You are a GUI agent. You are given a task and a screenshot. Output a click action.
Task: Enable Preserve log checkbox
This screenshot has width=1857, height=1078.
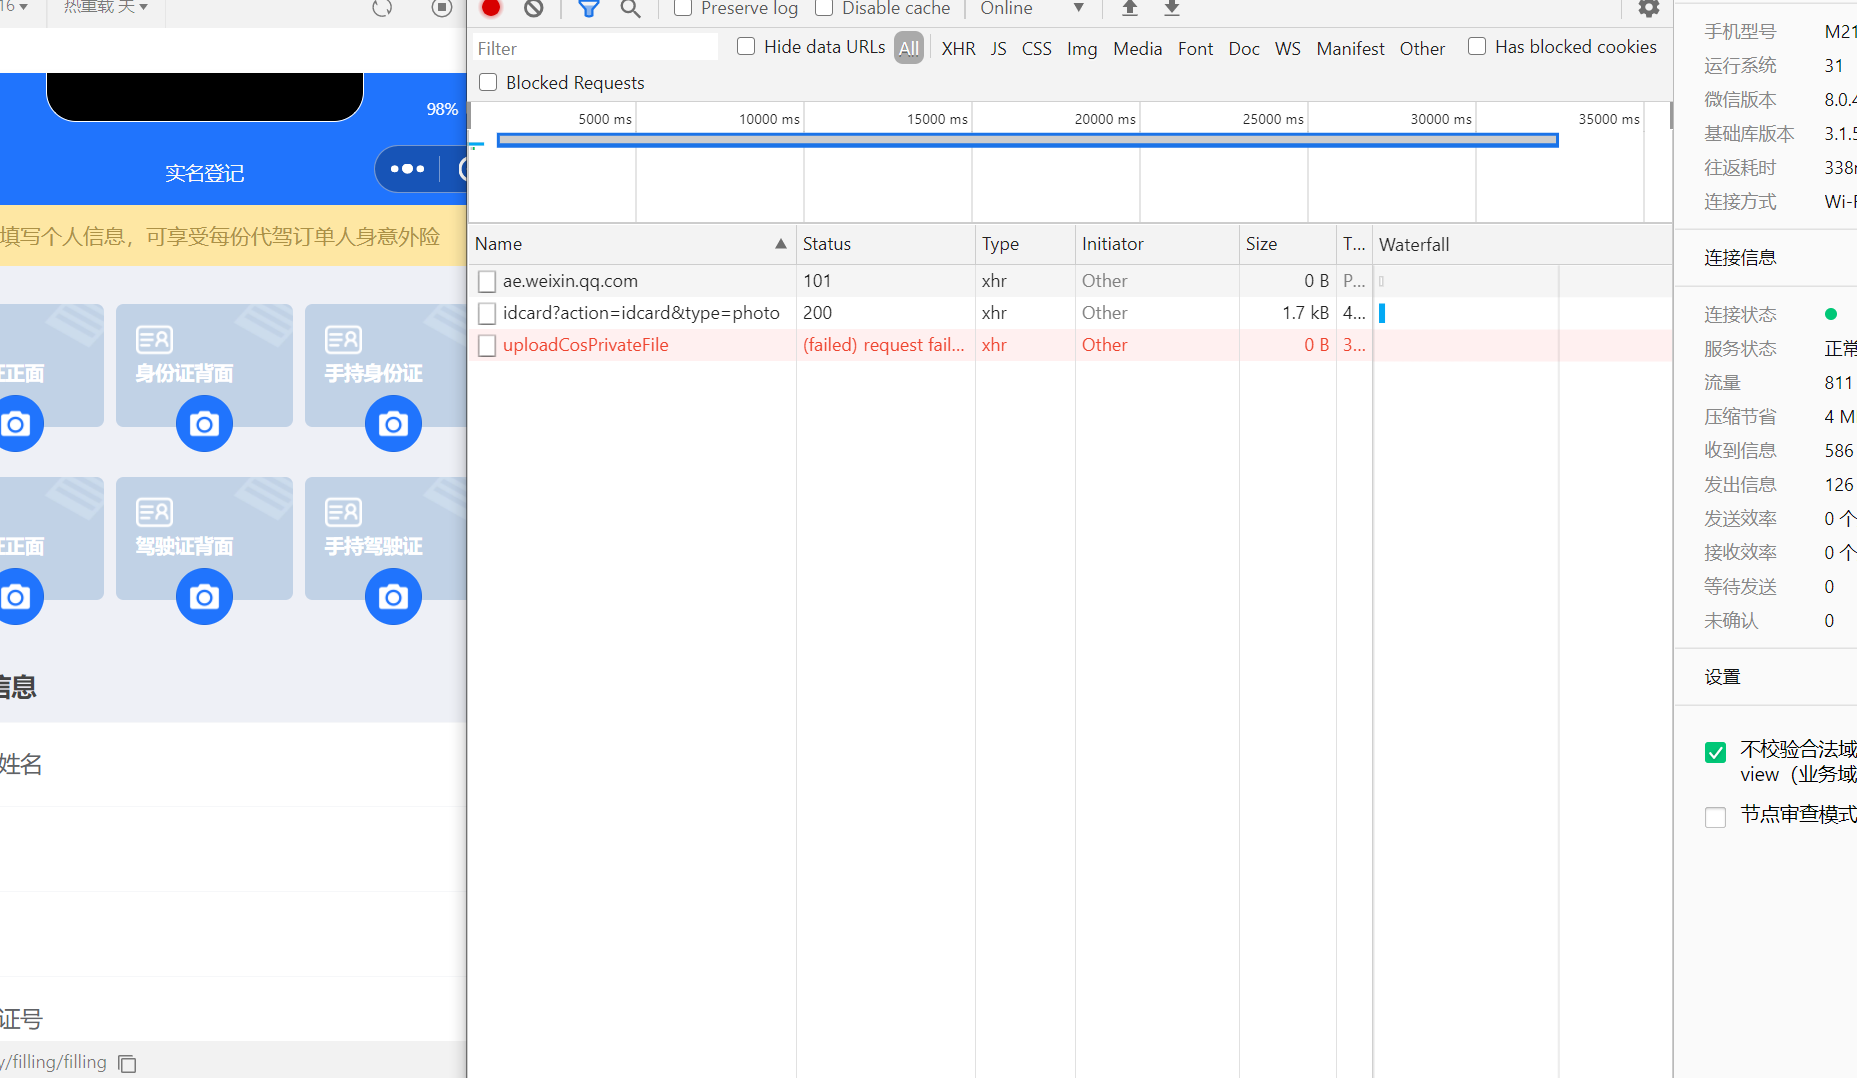click(x=683, y=8)
